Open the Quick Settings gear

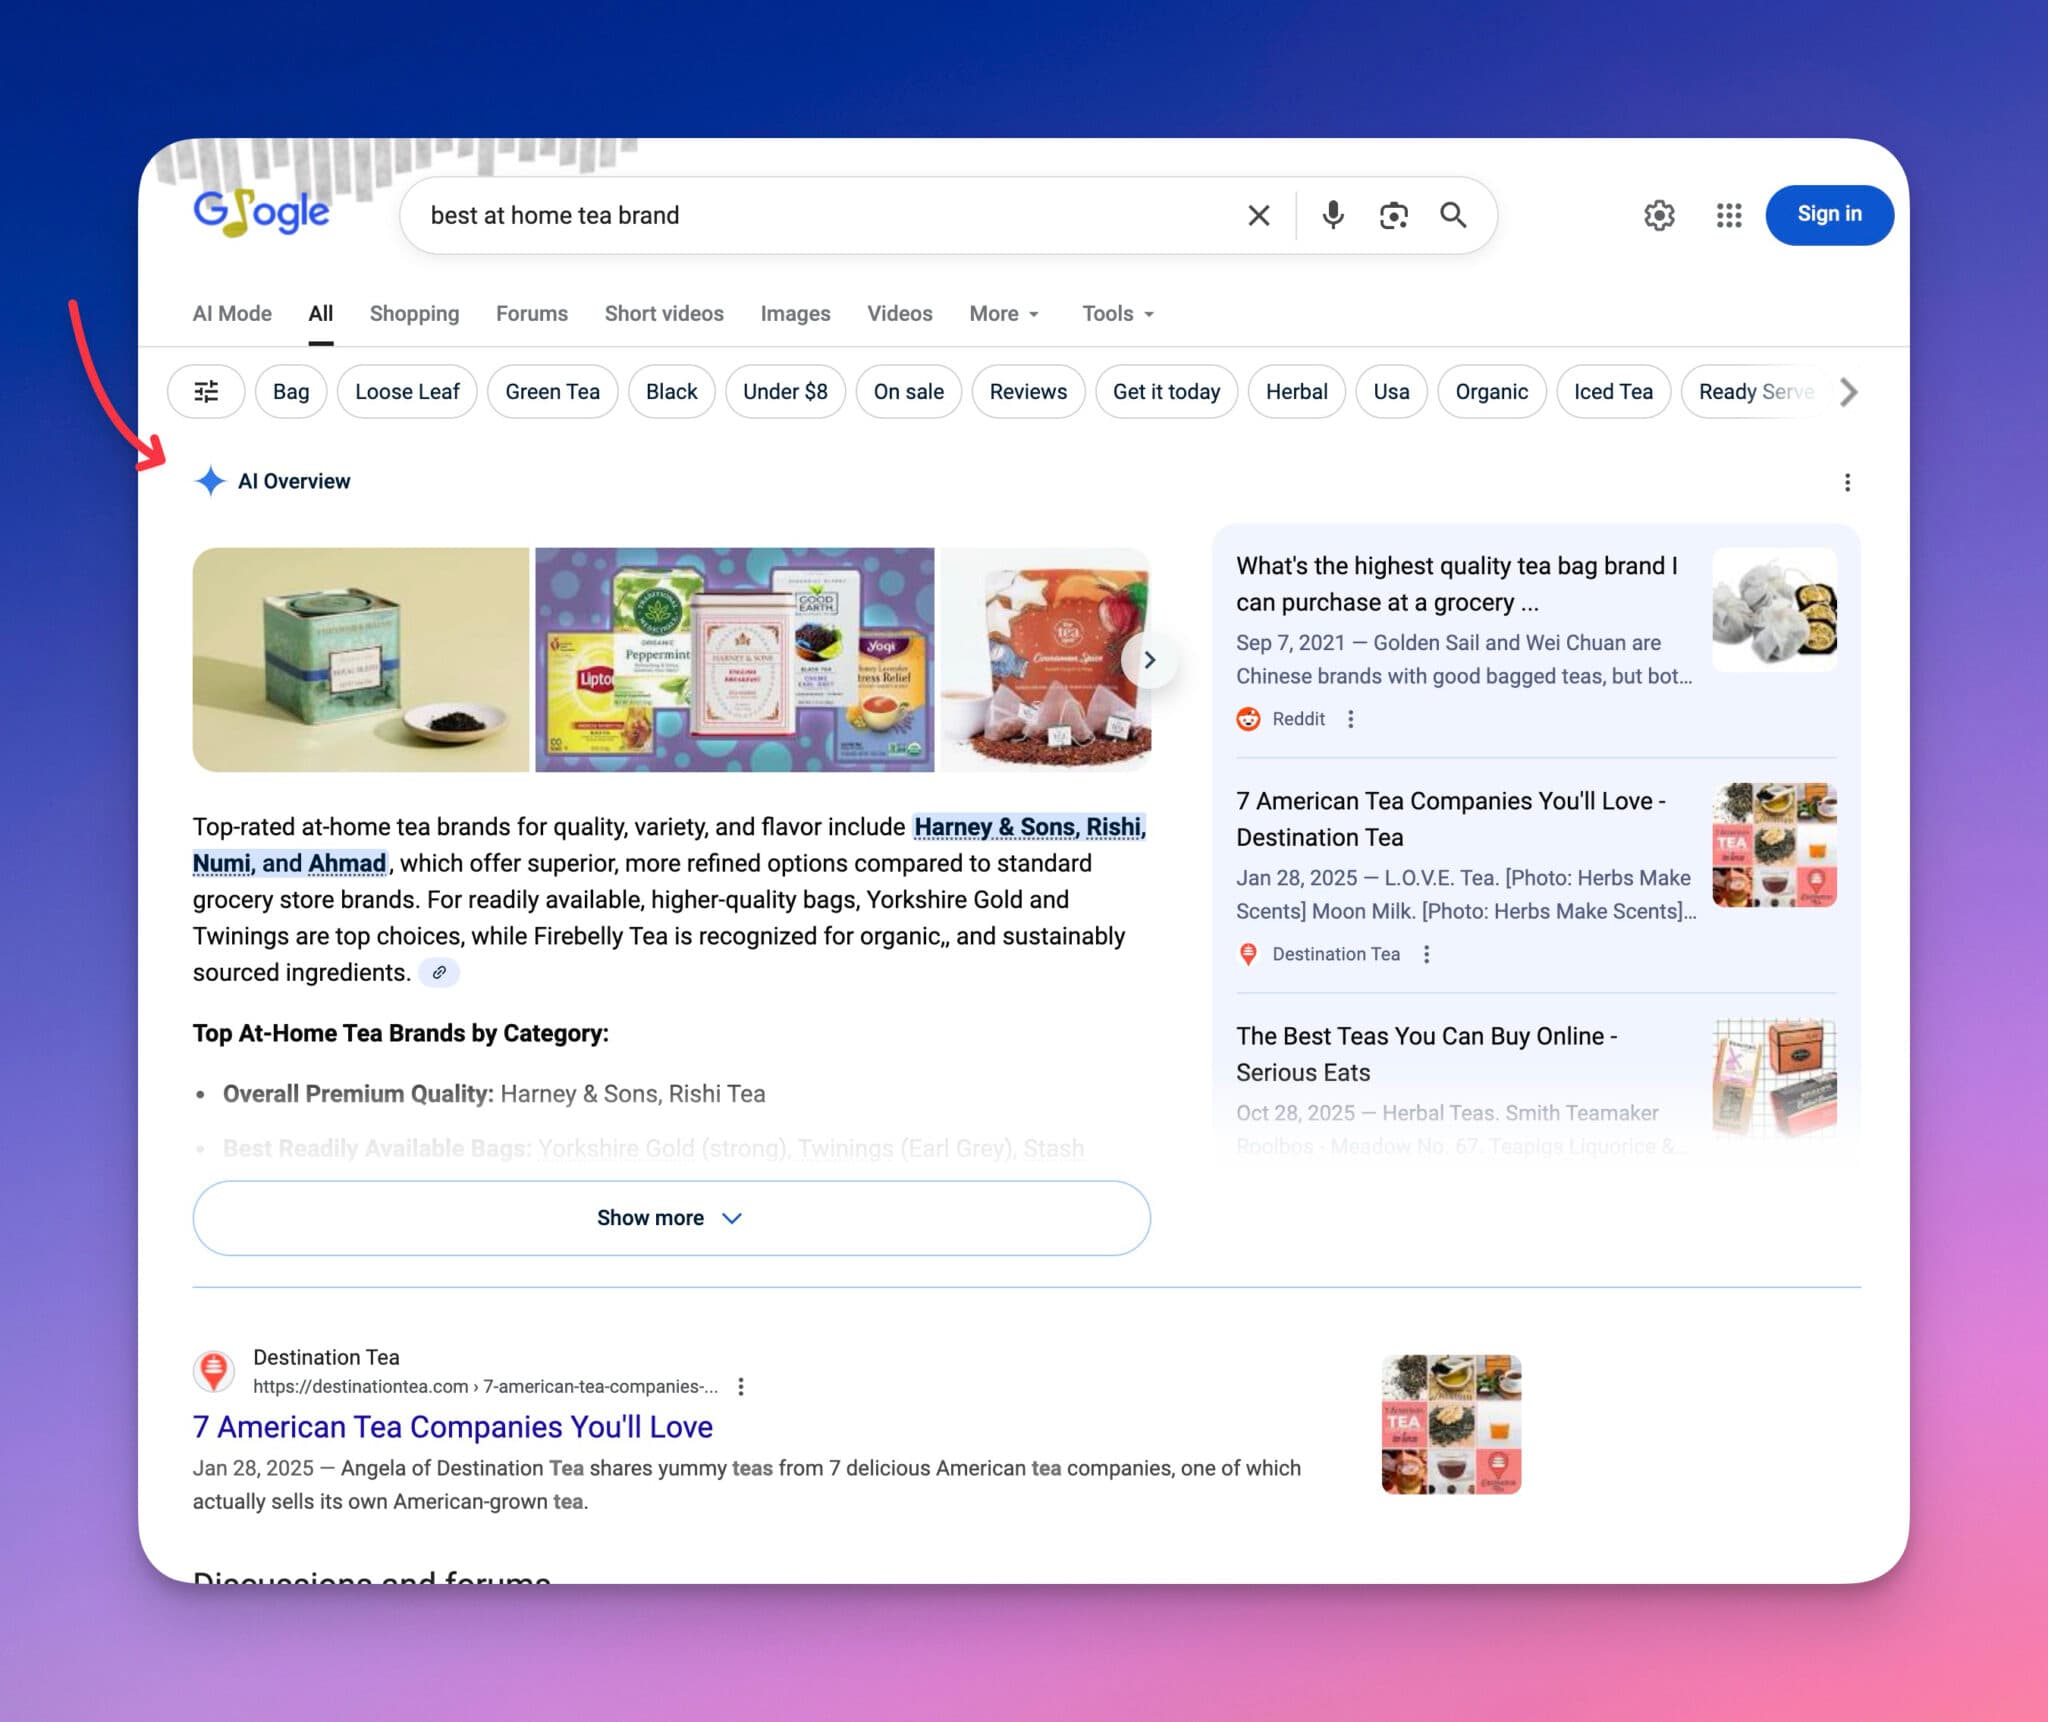(x=1659, y=214)
